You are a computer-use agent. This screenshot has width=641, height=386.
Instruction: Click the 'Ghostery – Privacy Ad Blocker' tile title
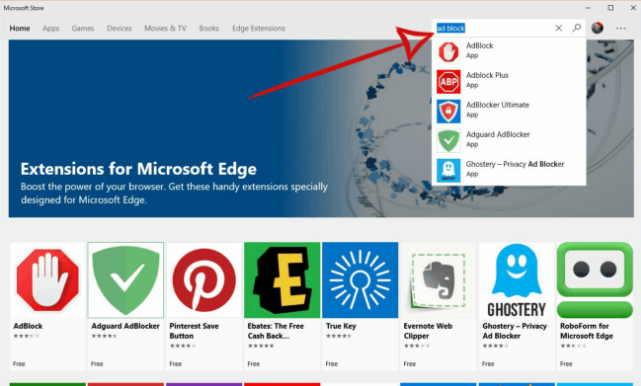coord(515,331)
